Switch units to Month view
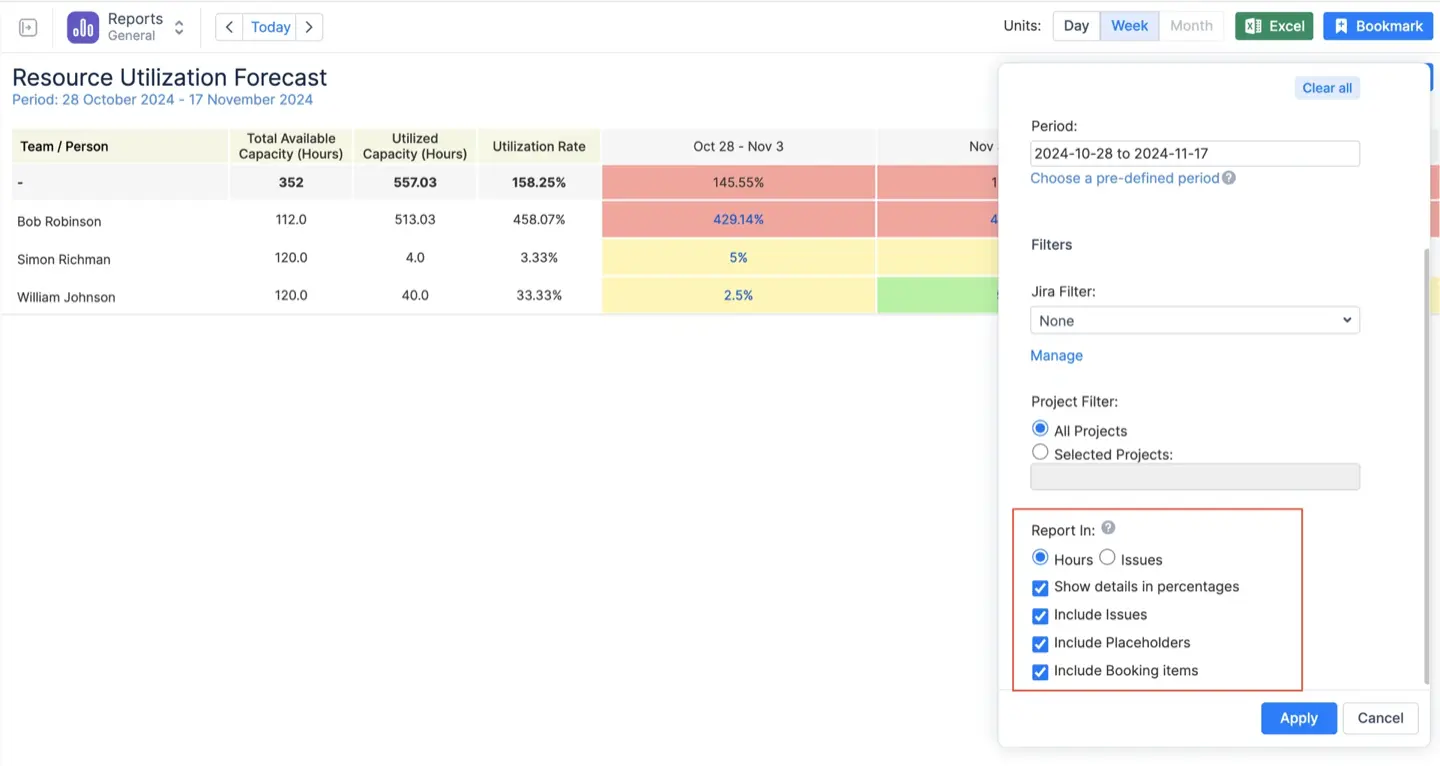 coord(1191,26)
